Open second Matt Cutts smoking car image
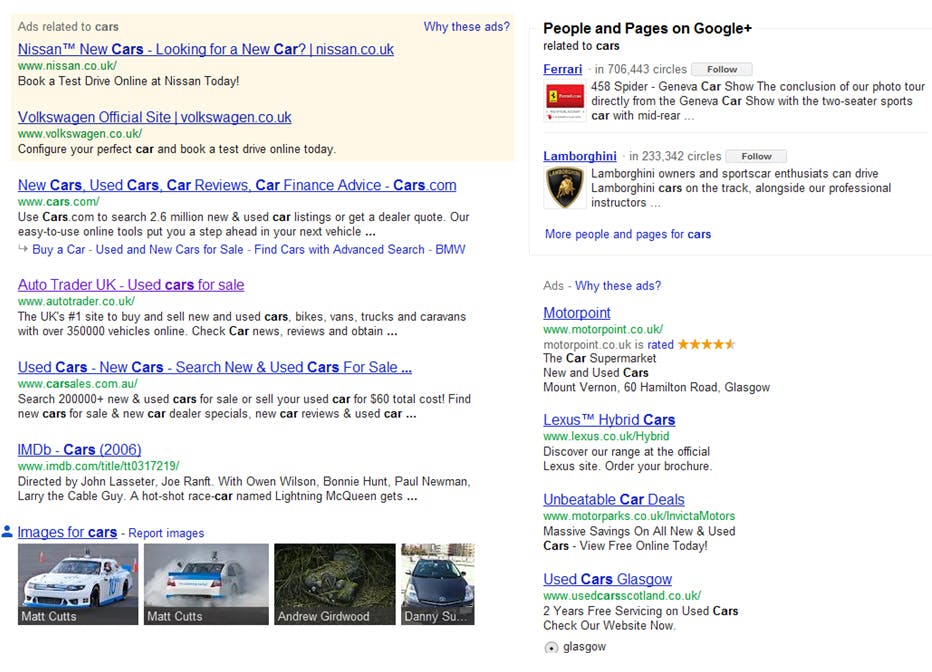This screenshot has height=672, width=932. click(206, 584)
